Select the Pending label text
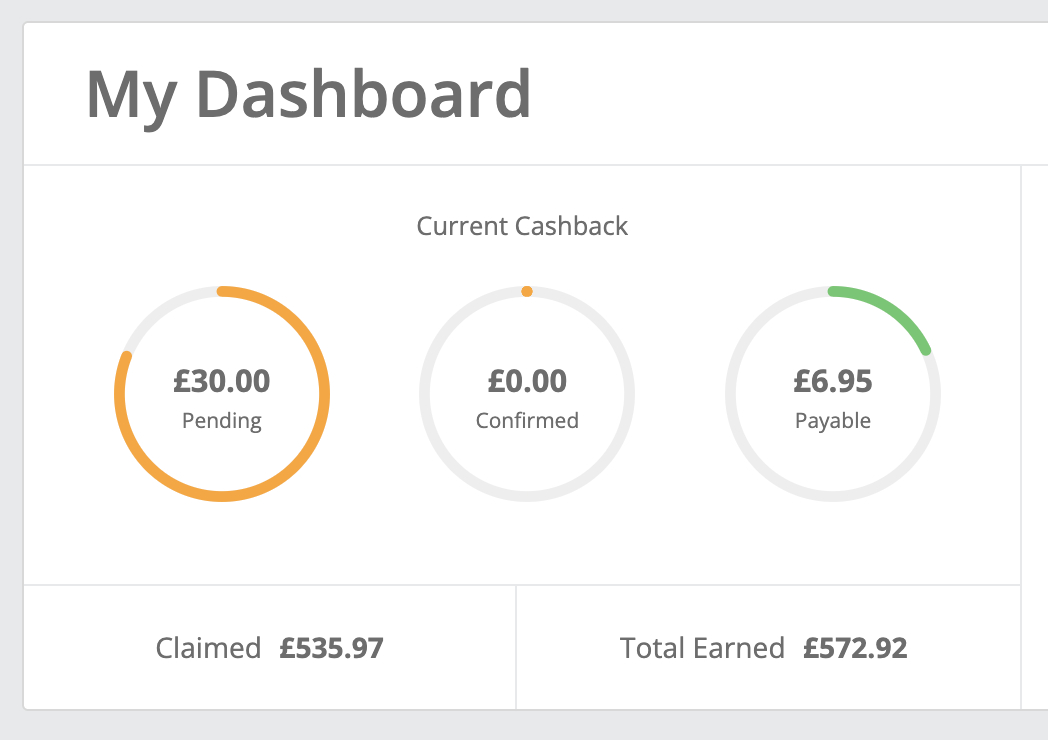The height and width of the screenshot is (740, 1048). point(222,421)
